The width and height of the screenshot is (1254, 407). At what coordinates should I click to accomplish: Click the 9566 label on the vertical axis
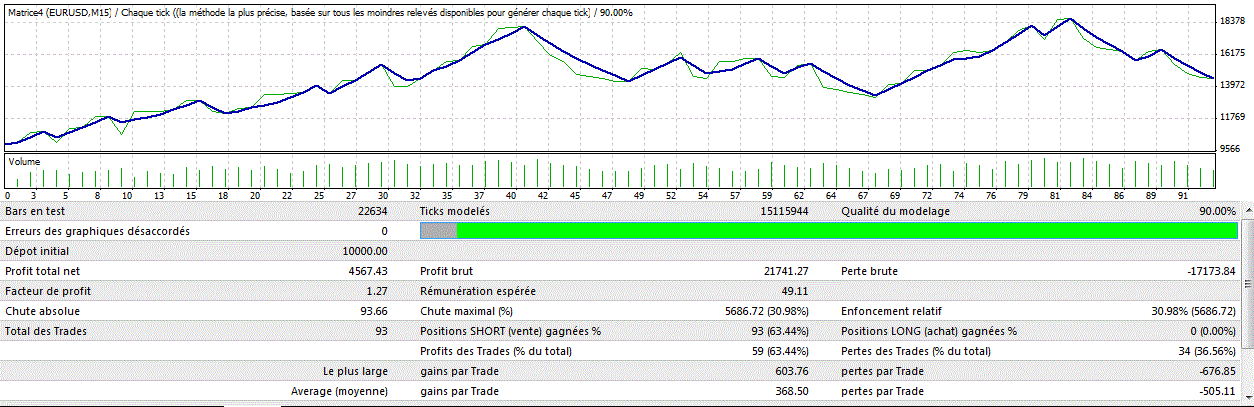tap(1231, 149)
